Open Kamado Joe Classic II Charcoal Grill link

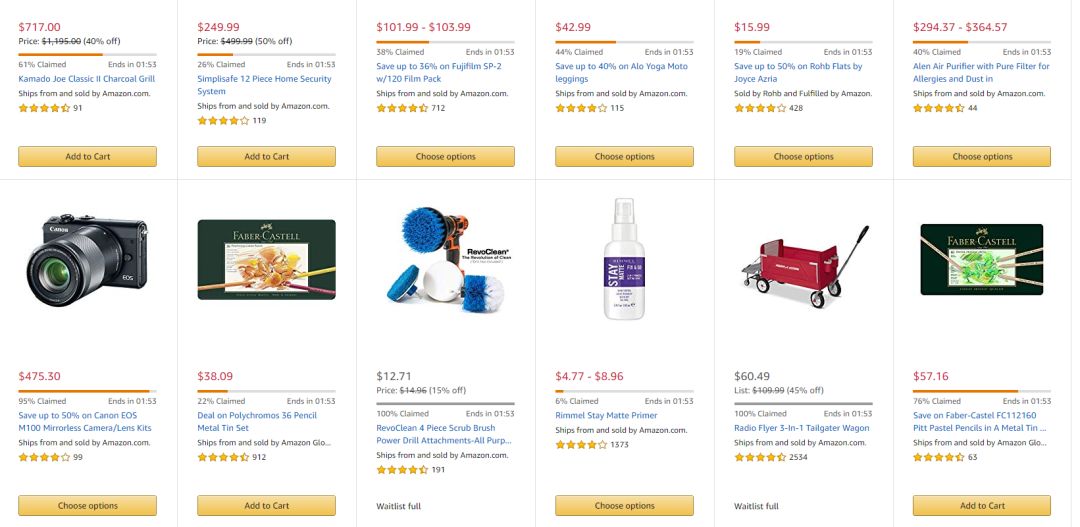tap(87, 79)
